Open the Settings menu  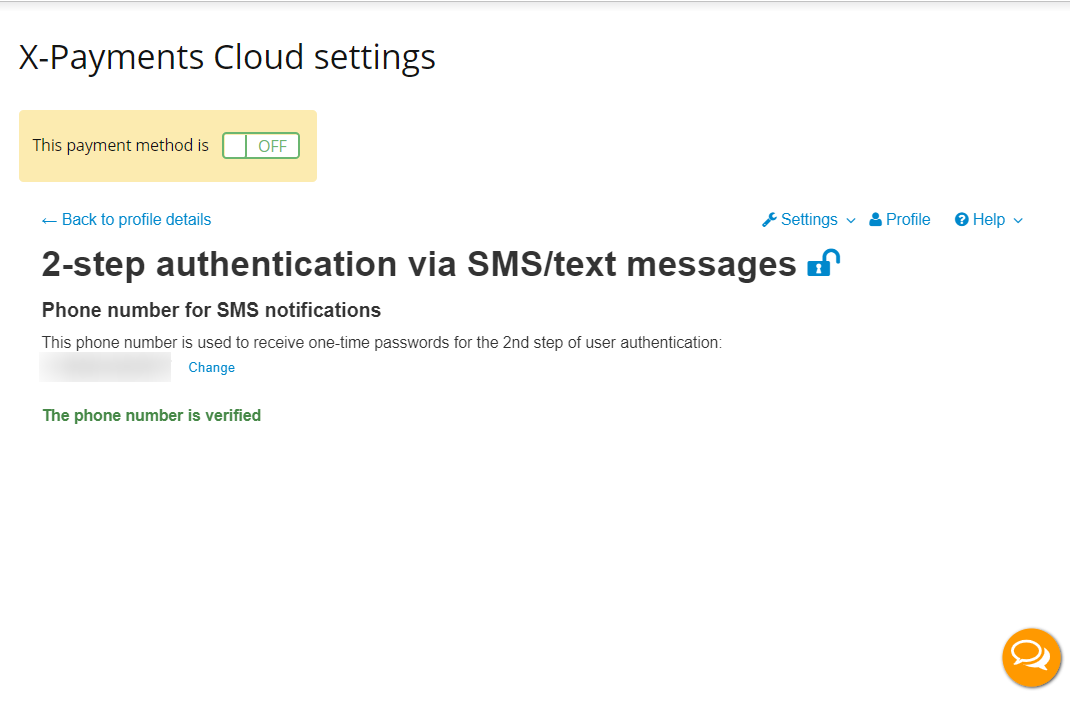(x=809, y=220)
